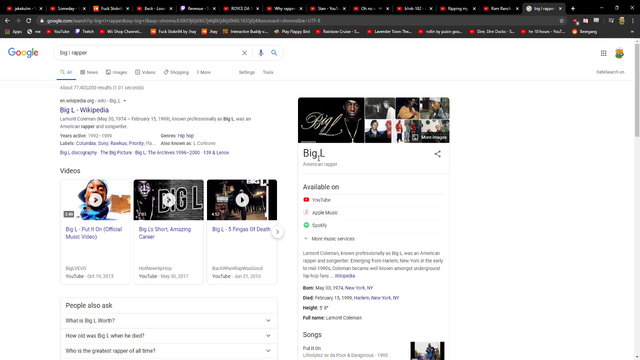
Task: Clear the search box with X icon
Action: (244, 53)
